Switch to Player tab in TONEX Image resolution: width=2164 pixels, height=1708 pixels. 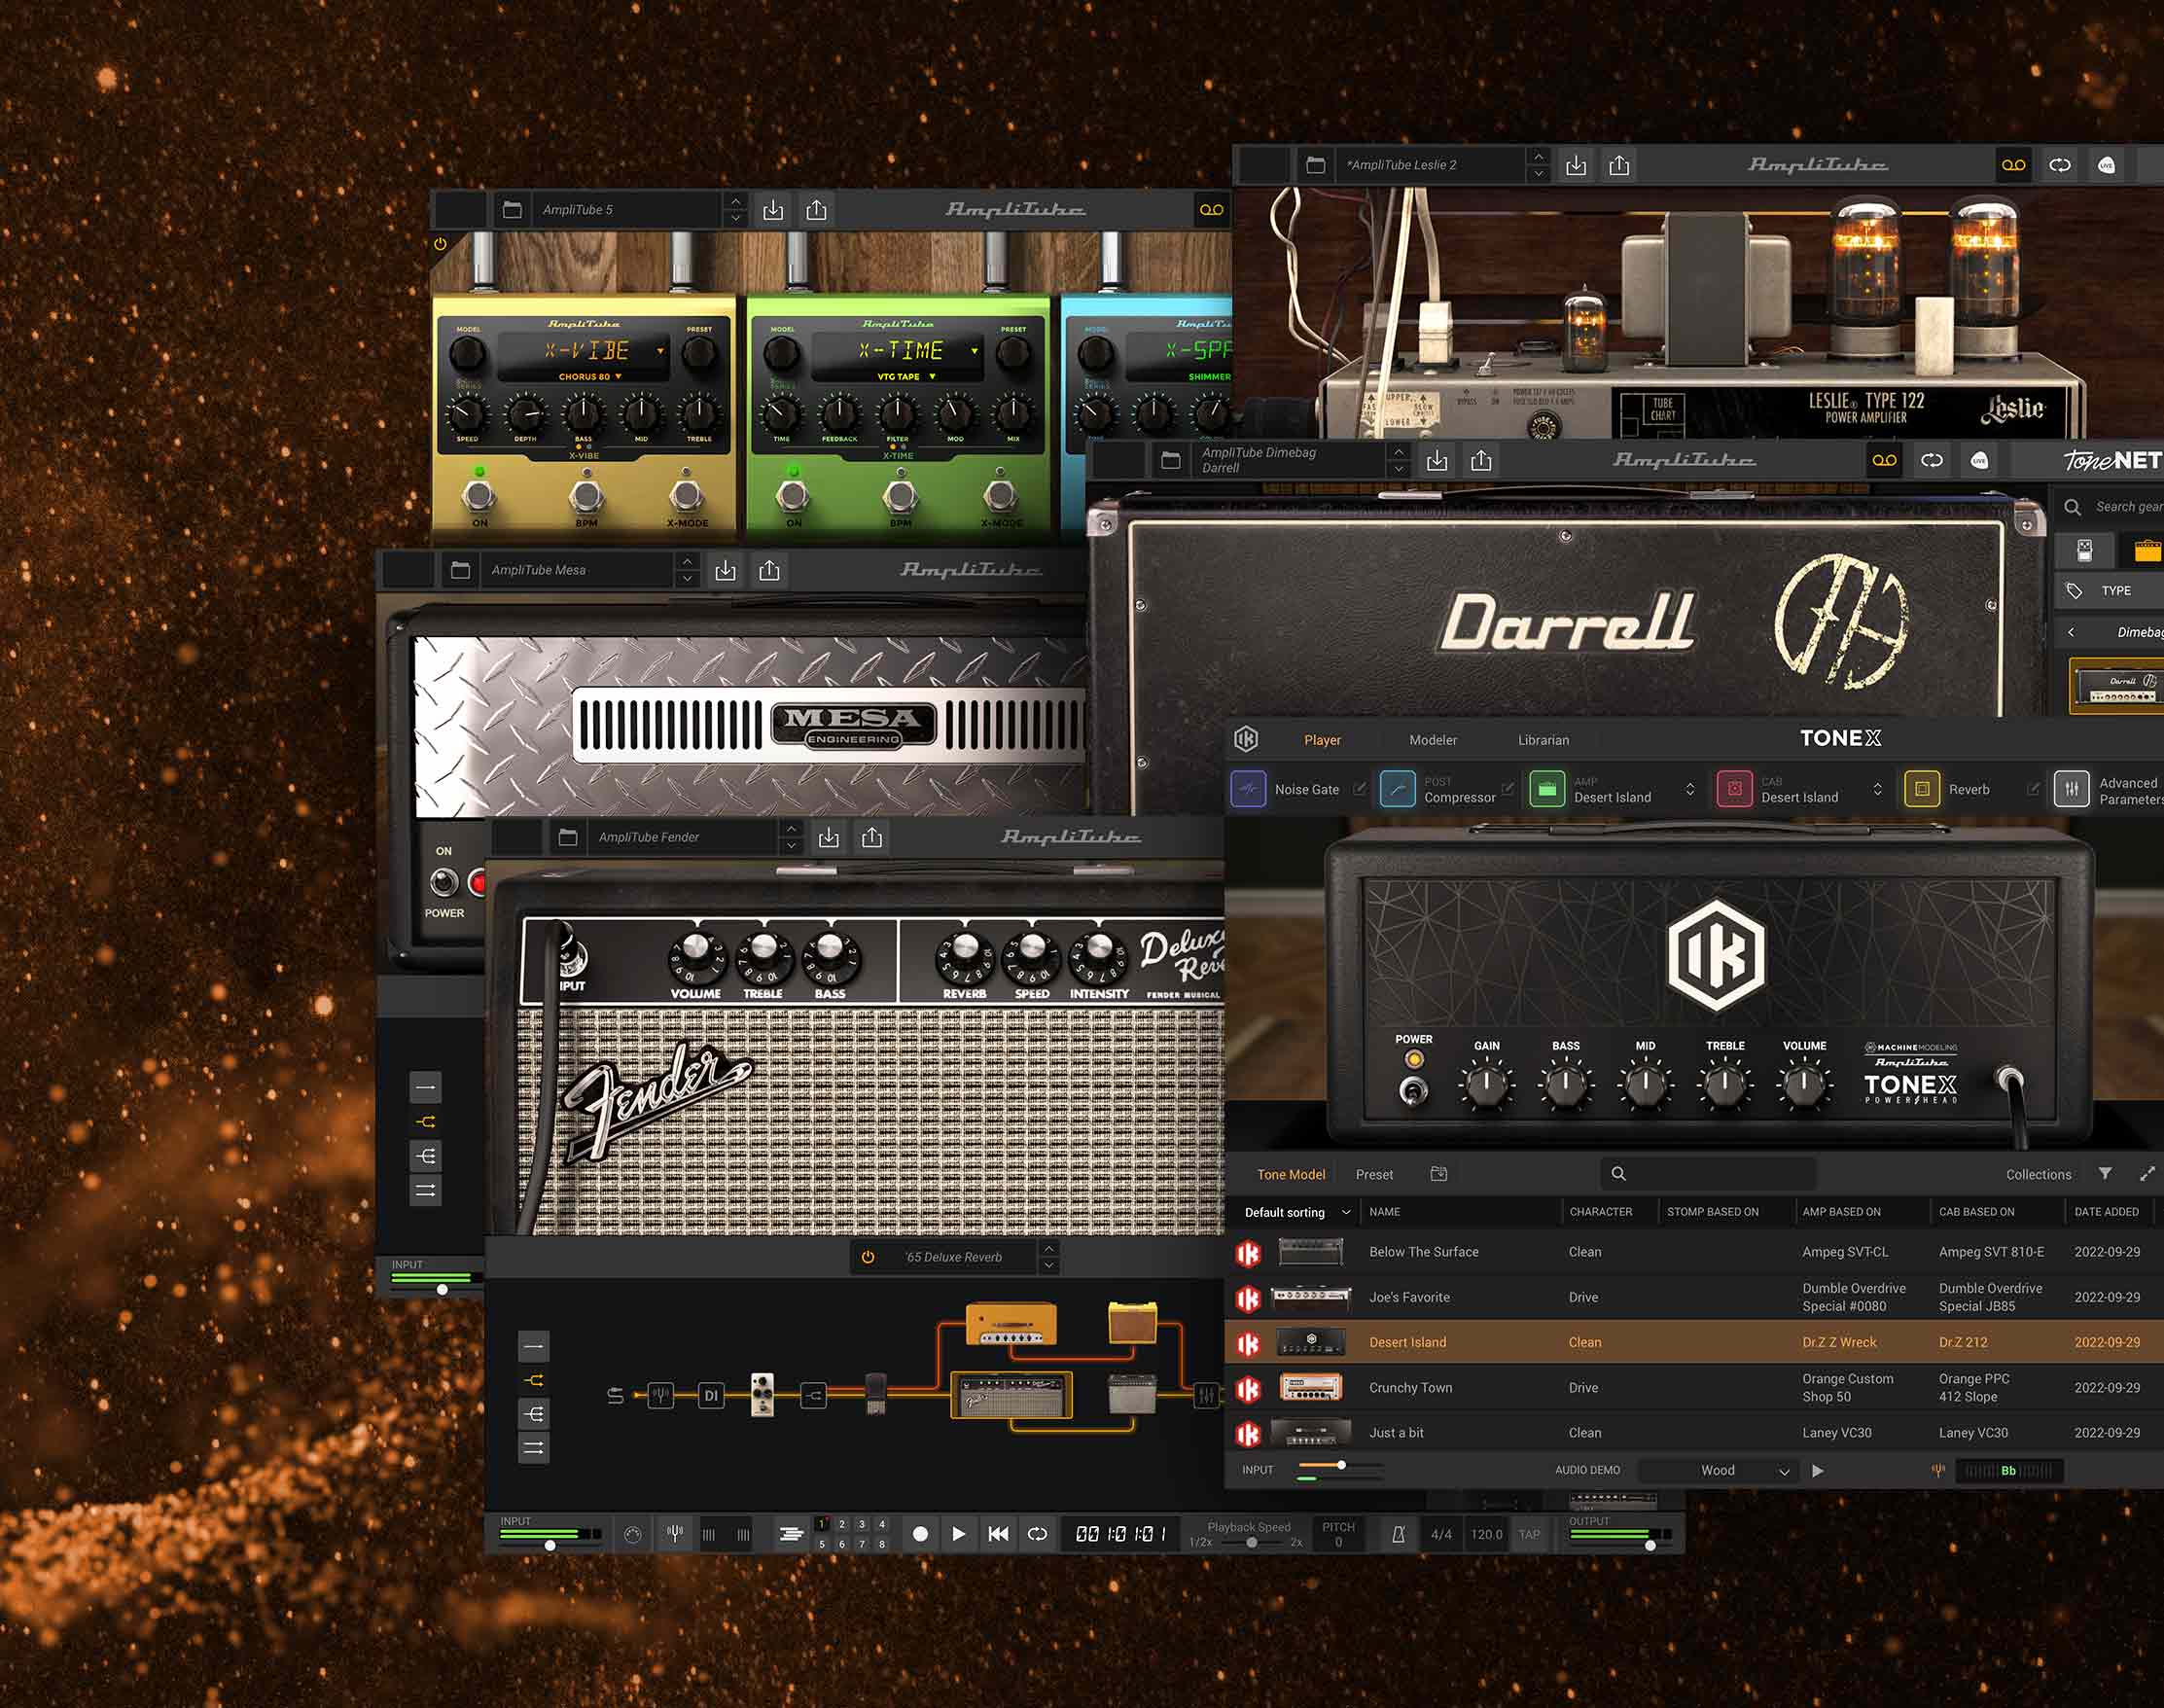(x=1322, y=740)
